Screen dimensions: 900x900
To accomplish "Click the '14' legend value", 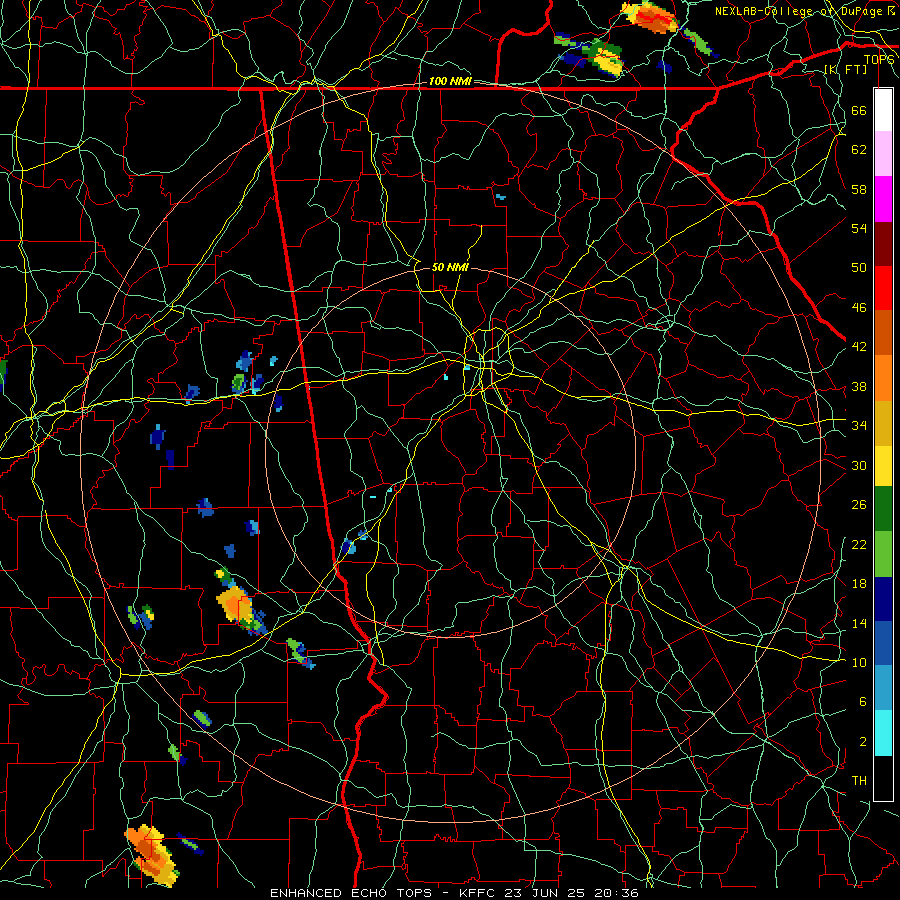I will tap(859, 623).
